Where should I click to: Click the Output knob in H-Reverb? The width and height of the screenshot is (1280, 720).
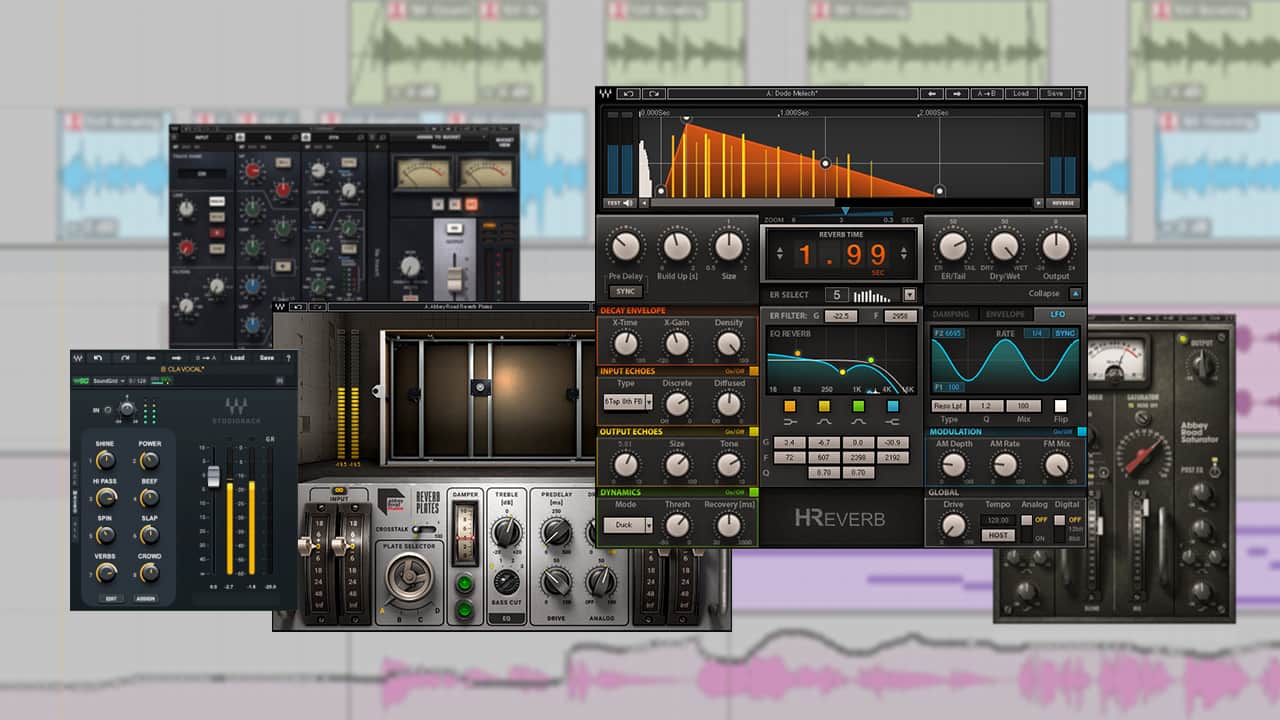click(x=1056, y=246)
